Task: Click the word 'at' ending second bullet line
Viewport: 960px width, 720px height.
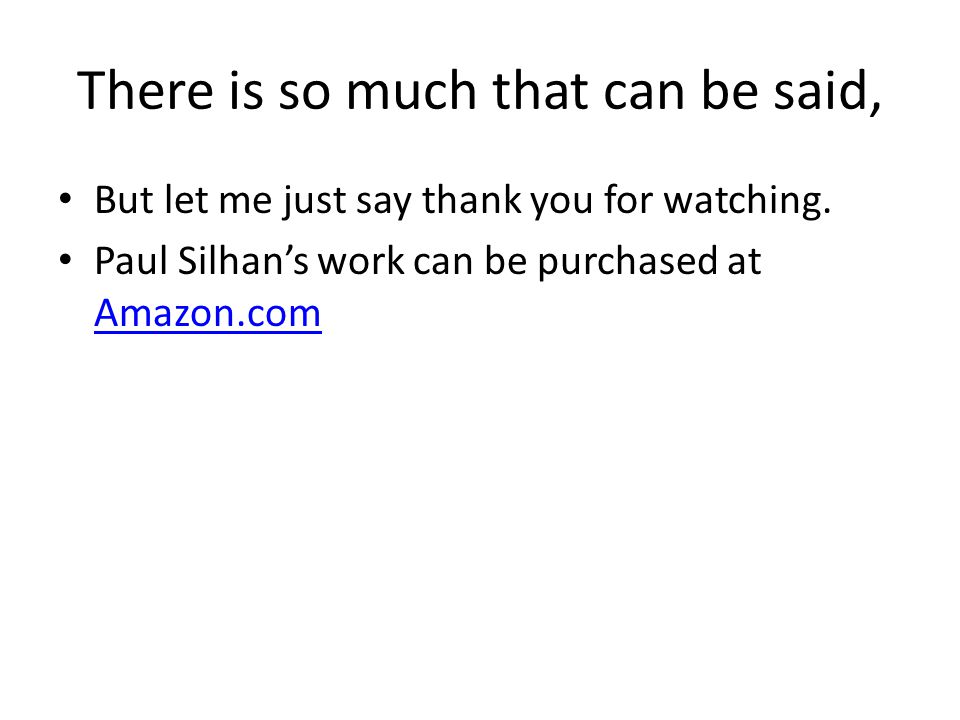Action: [x=744, y=262]
